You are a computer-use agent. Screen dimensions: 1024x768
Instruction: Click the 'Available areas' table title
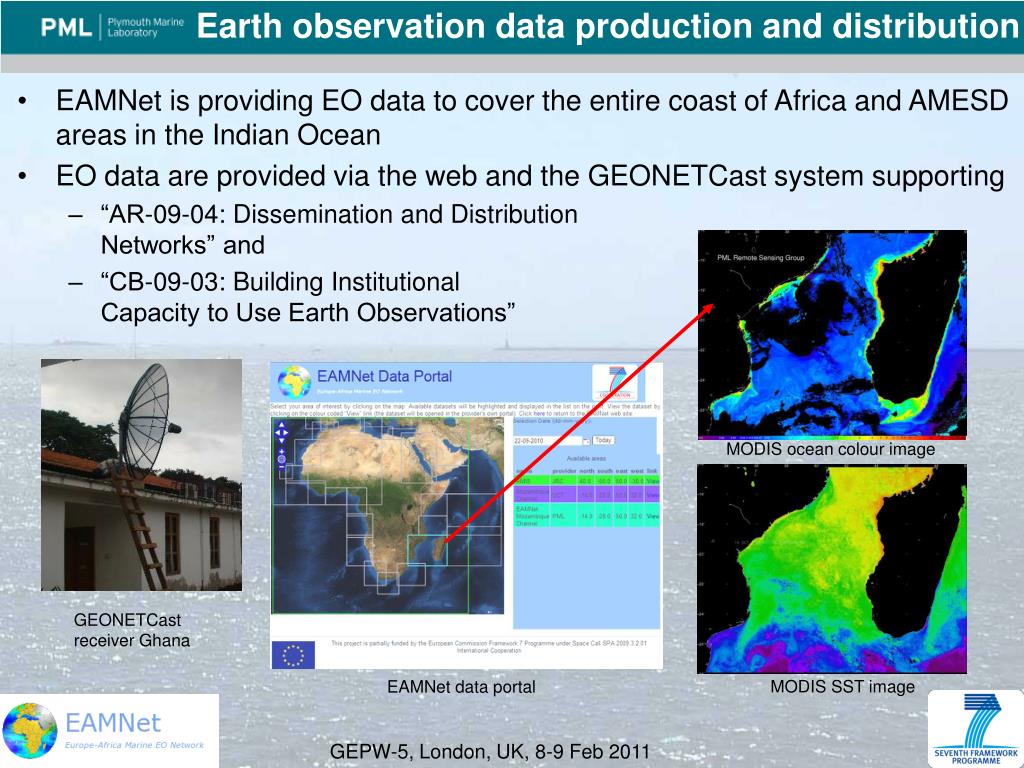(x=586, y=458)
